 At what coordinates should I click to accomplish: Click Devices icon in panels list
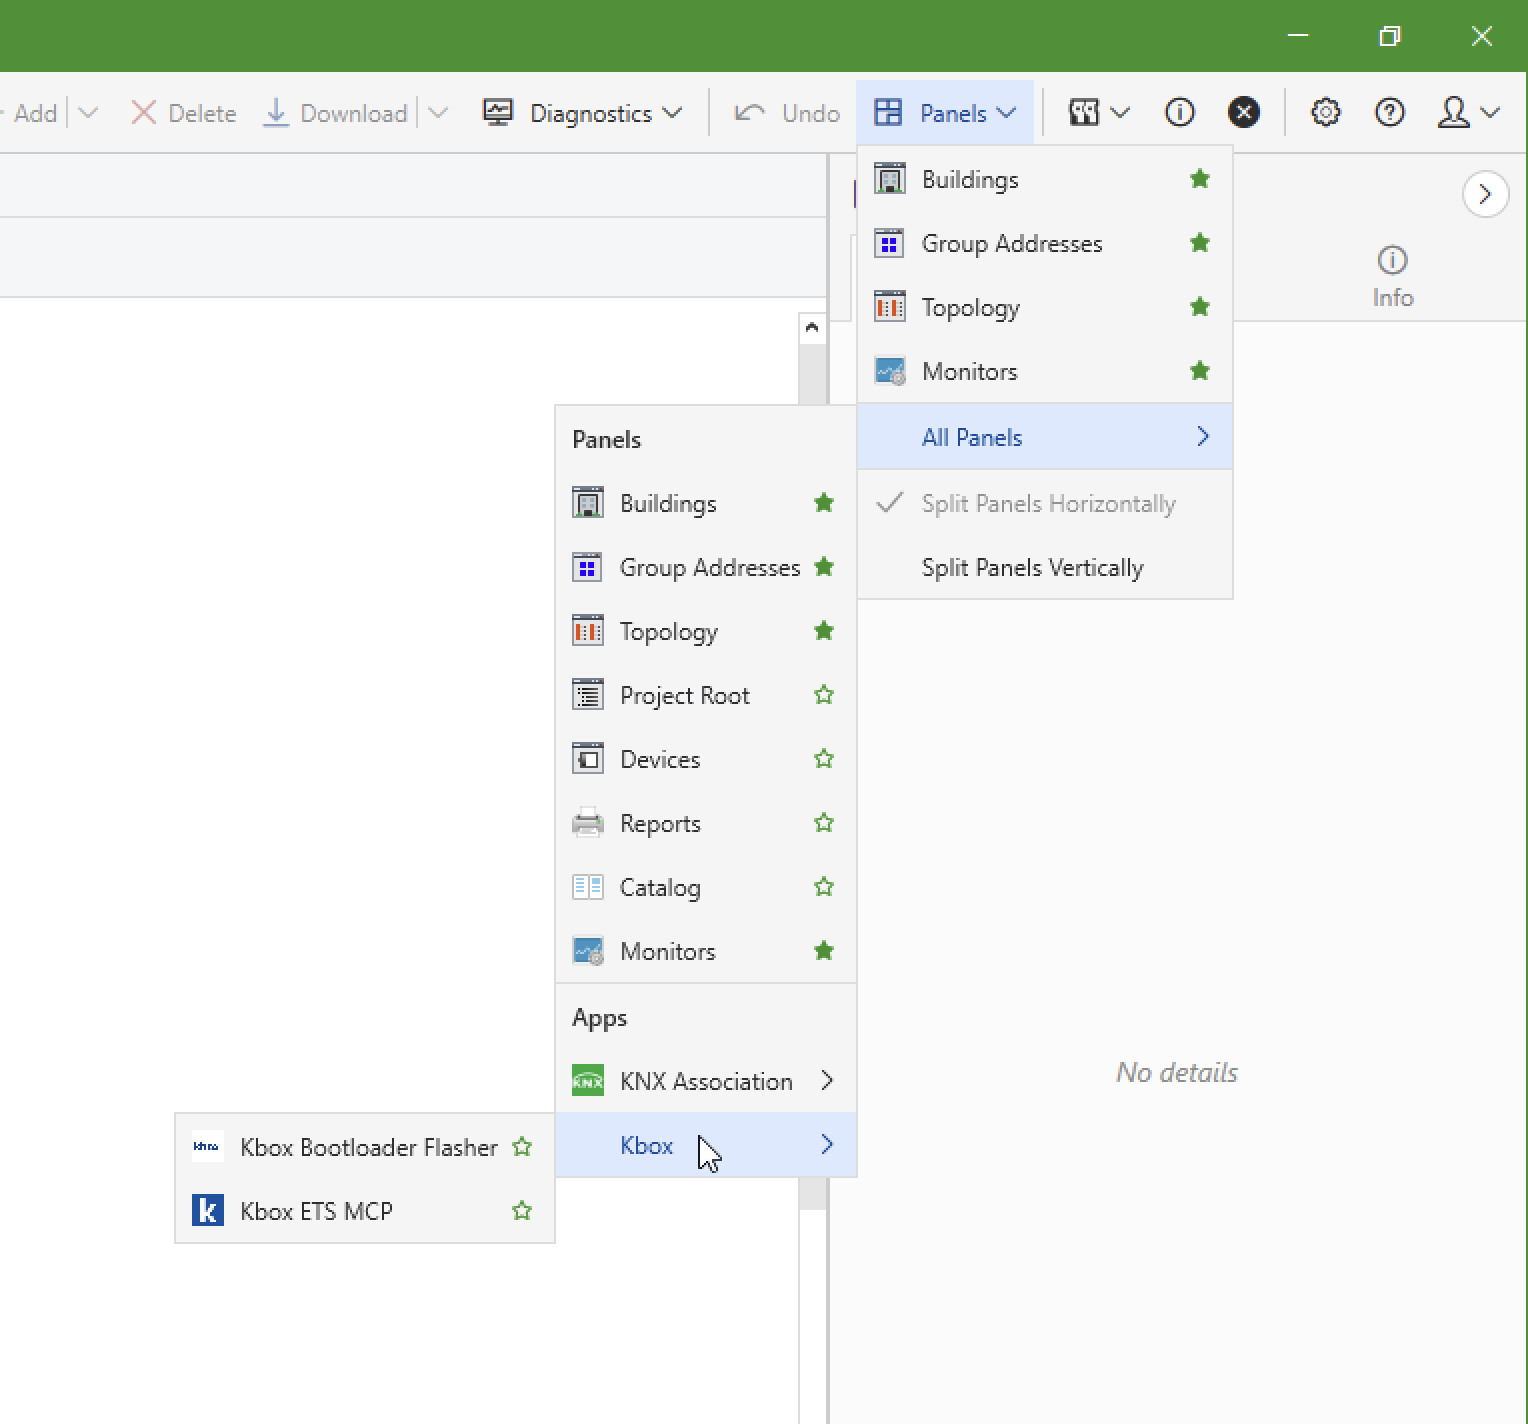pyautogui.click(x=587, y=759)
